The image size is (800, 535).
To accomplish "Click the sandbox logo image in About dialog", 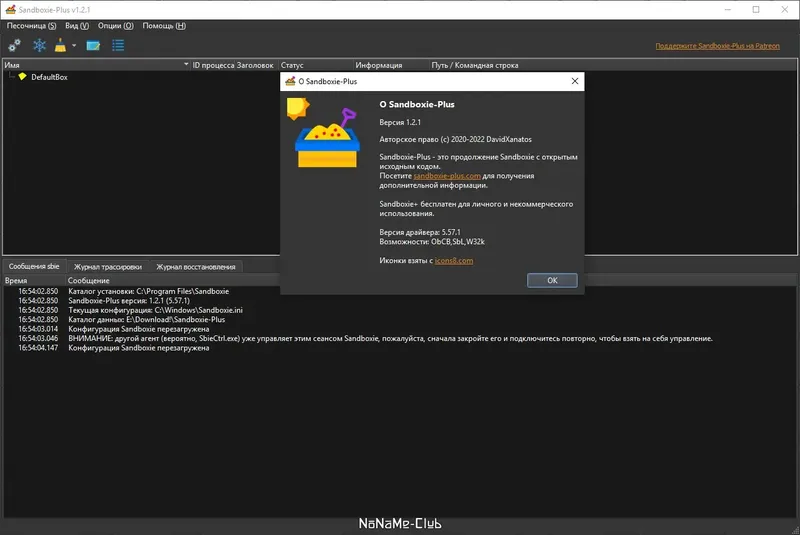I will [323, 133].
